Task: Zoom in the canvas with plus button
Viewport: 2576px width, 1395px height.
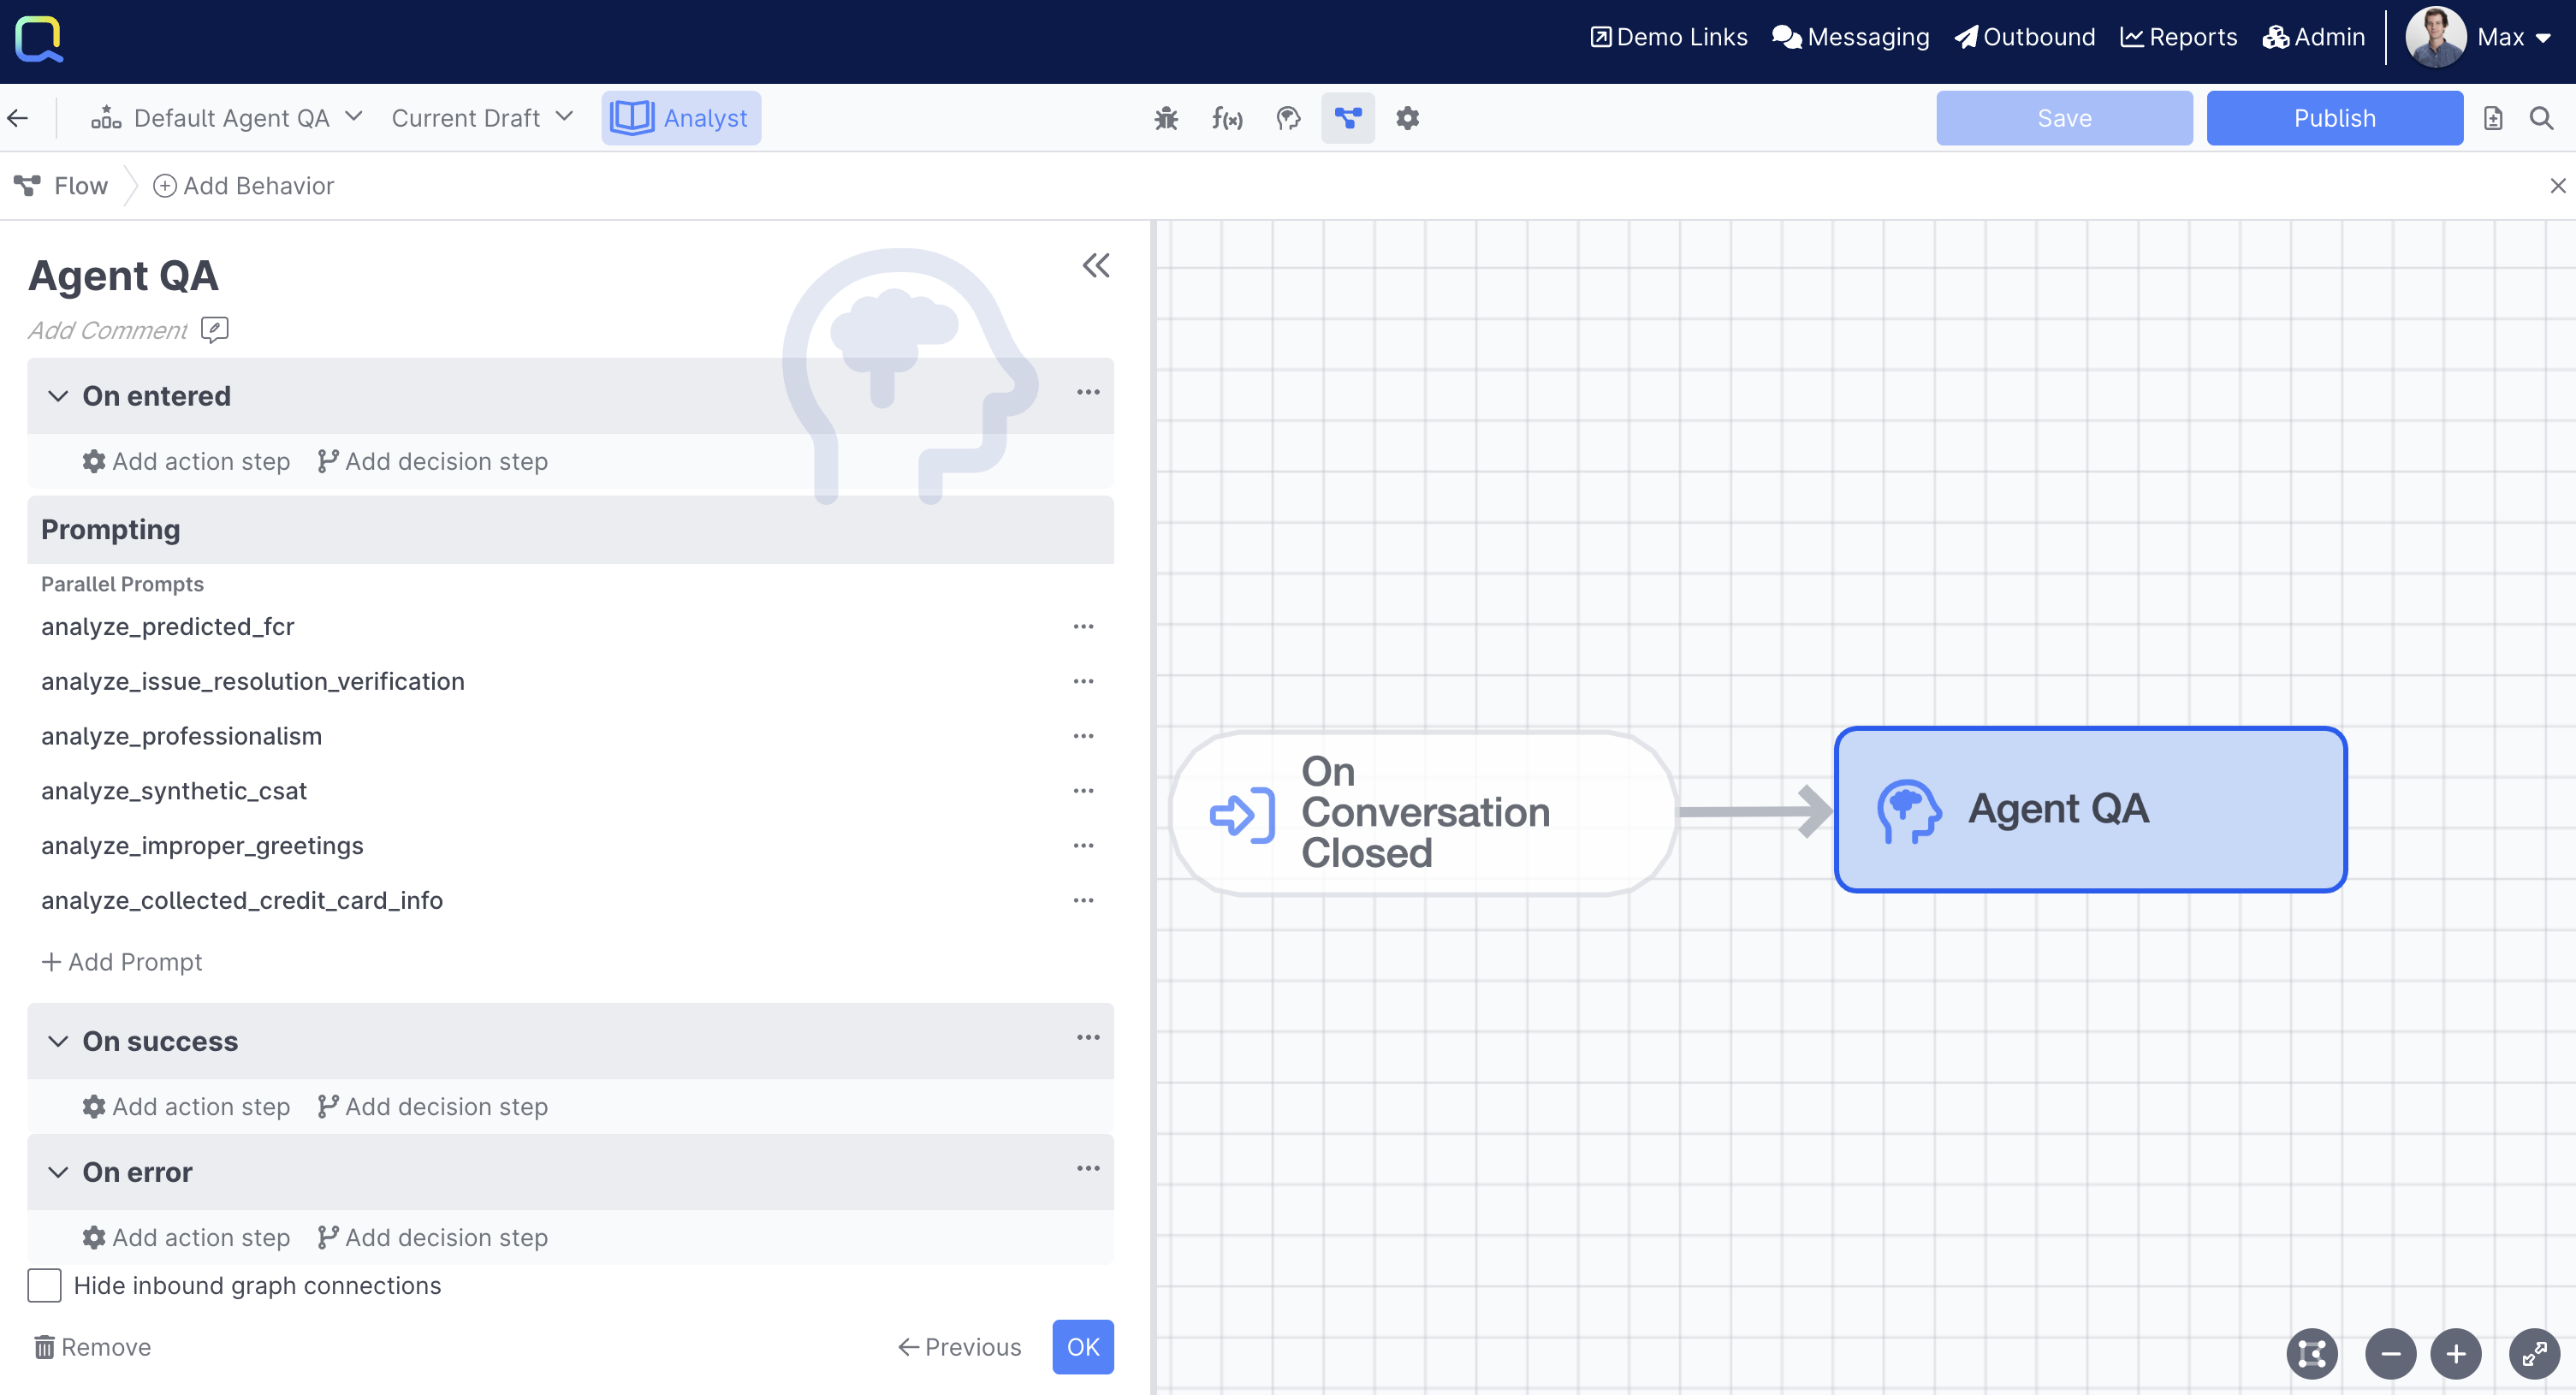Action: coord(2455,1354)
